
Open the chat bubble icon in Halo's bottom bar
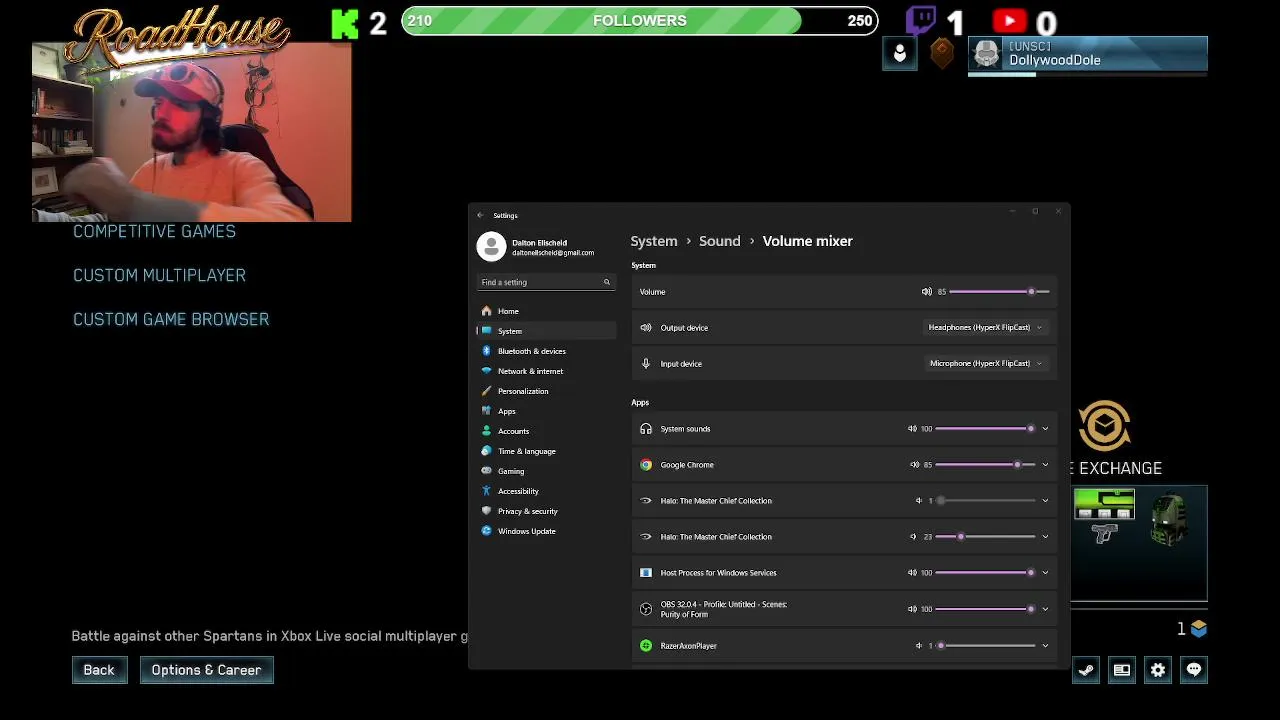[1193, 670]
